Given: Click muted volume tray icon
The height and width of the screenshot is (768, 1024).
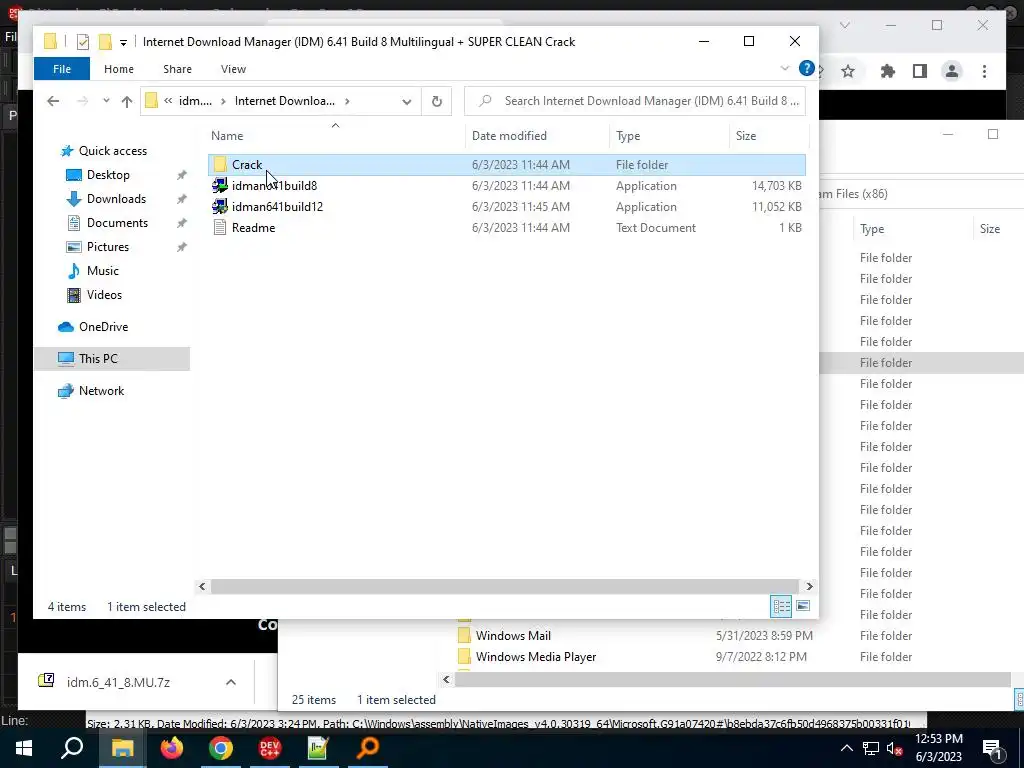Looking at the screenshot, I should [x=895, y=749].
